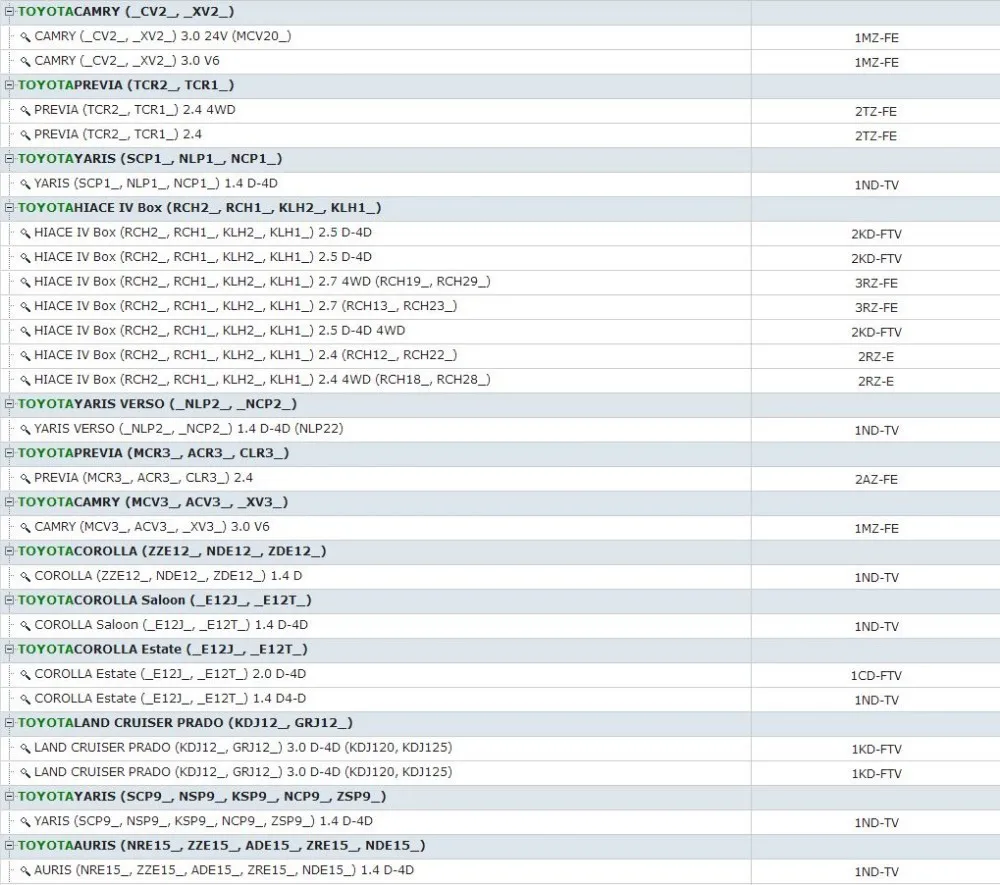Collapse the TOYOTA PREVIA (MCR3_, ACR3_, CLR3_) group
The image size is (1000, 885).
click(x=10, y=453)
